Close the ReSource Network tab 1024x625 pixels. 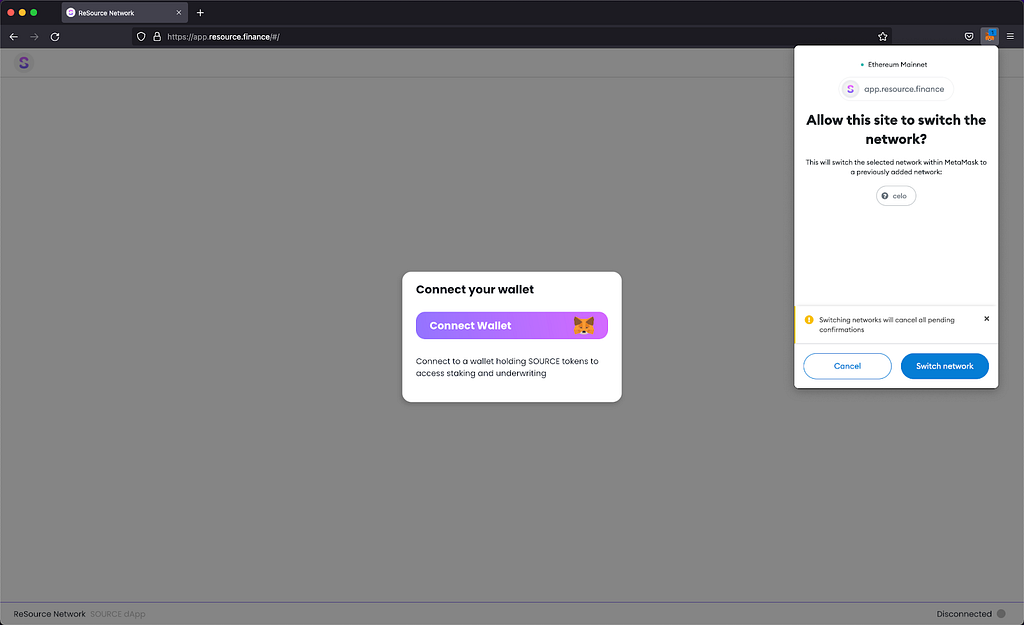tap(178, 12)
